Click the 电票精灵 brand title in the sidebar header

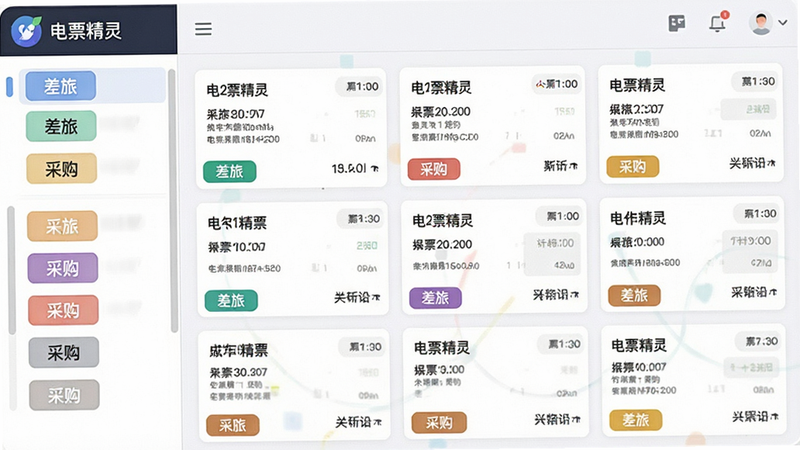click(x=86, y=31)
